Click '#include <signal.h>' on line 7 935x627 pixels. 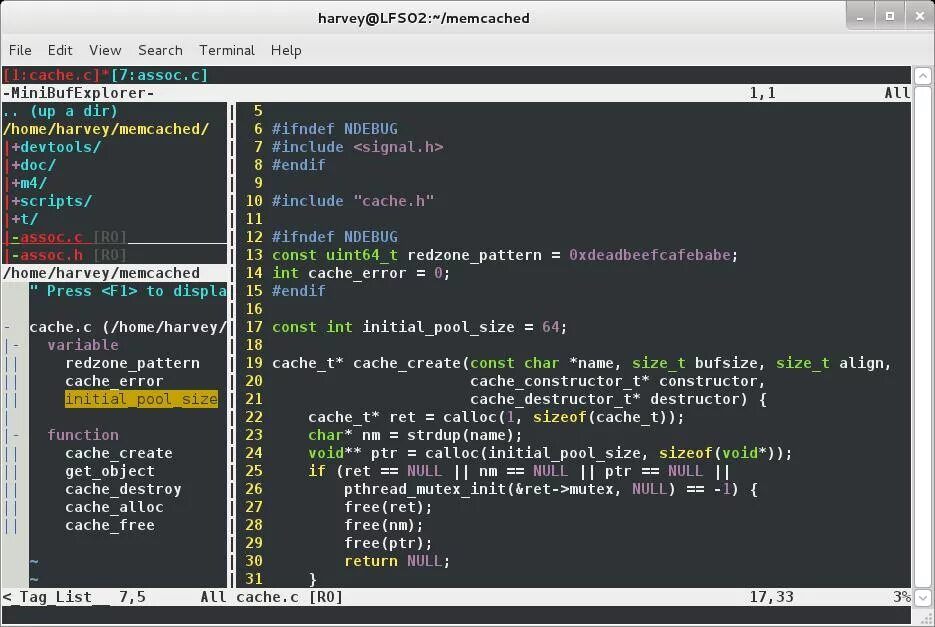coord(358,147)
